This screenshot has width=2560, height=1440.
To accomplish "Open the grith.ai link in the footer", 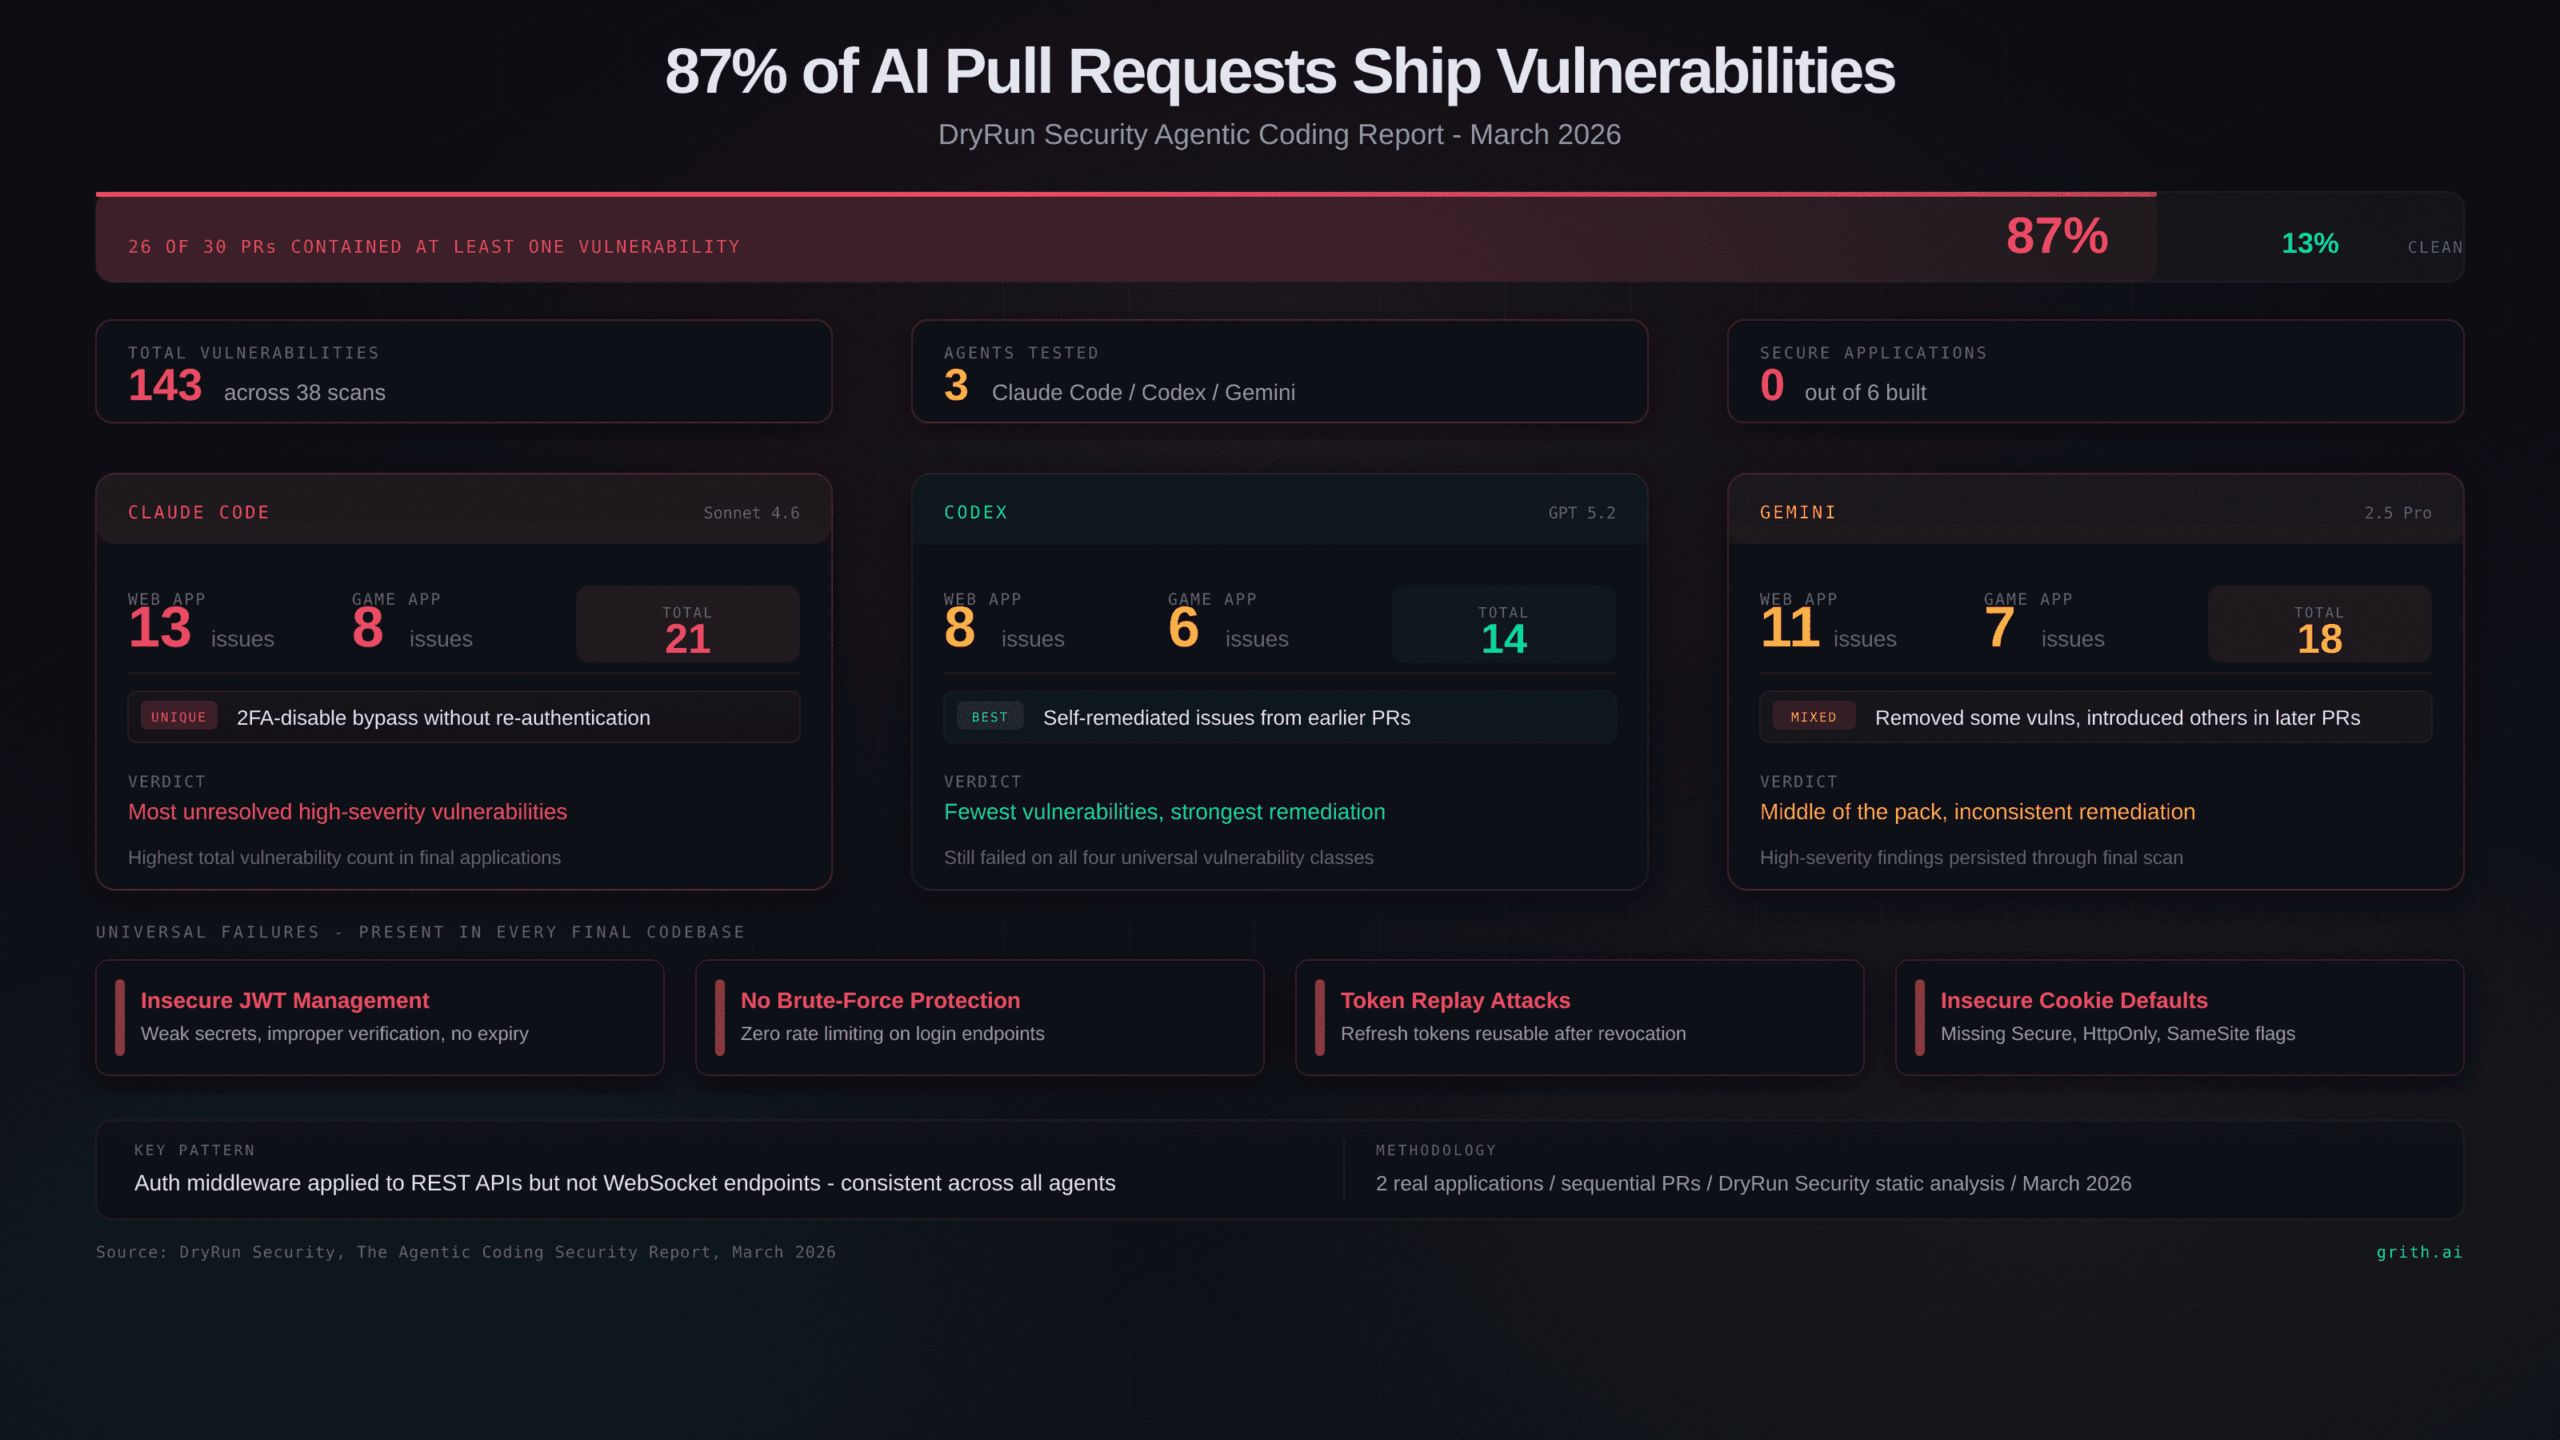I will pos(2418,1252).
